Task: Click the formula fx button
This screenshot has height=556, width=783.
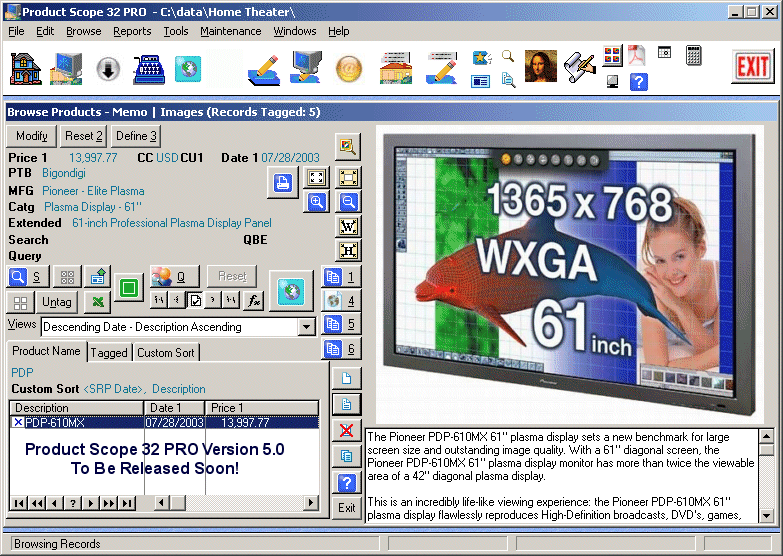Action: tap(253, 301)
